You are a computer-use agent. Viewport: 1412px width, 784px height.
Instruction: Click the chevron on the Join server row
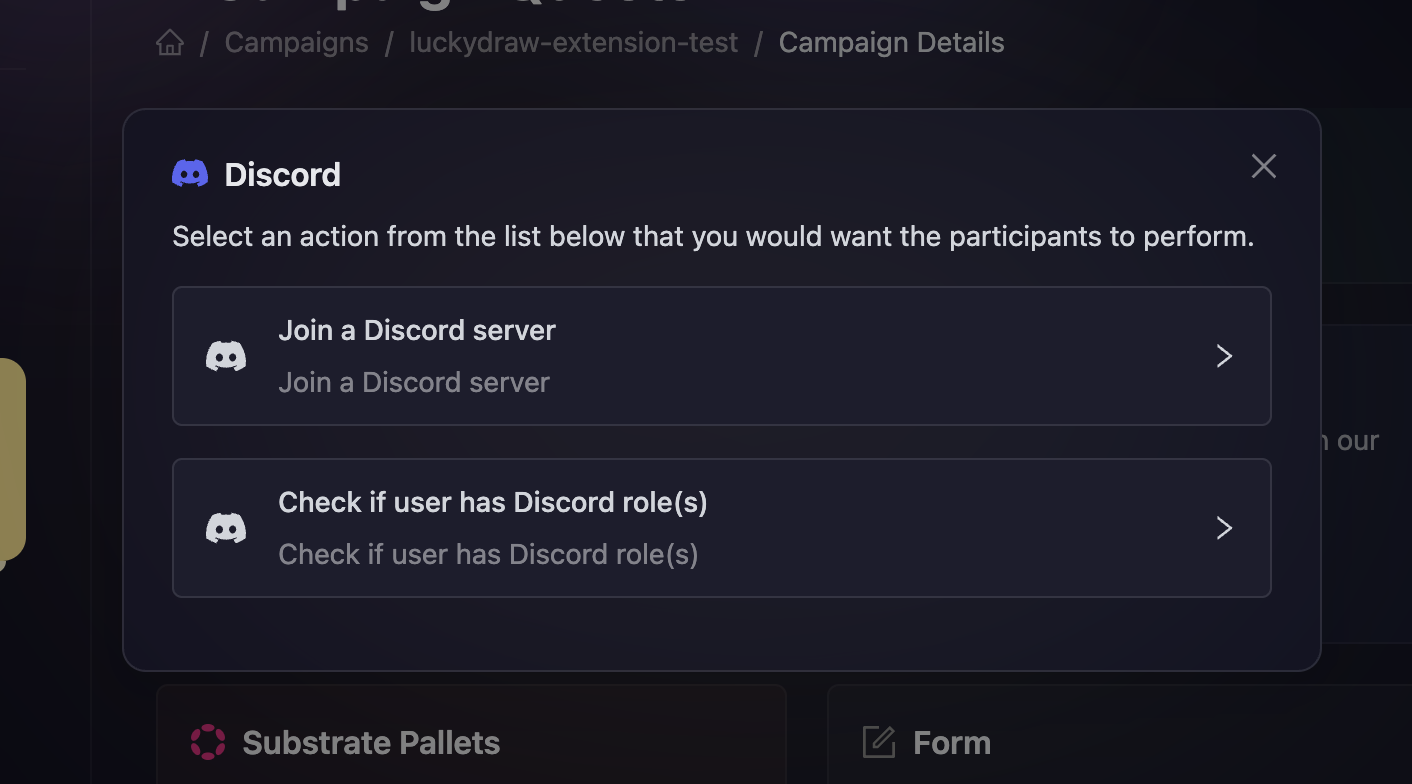[1224, 356]
